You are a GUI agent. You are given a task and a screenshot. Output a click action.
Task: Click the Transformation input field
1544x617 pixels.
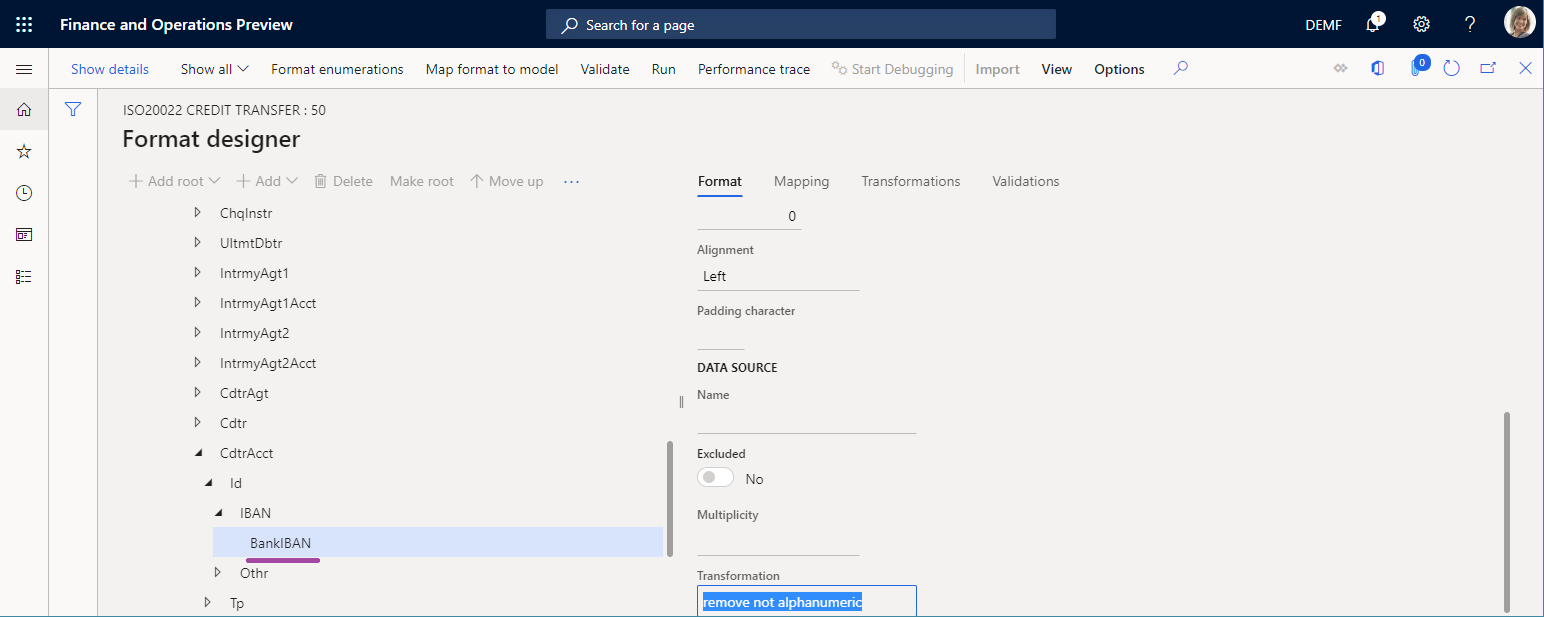[x=806, y=602]
